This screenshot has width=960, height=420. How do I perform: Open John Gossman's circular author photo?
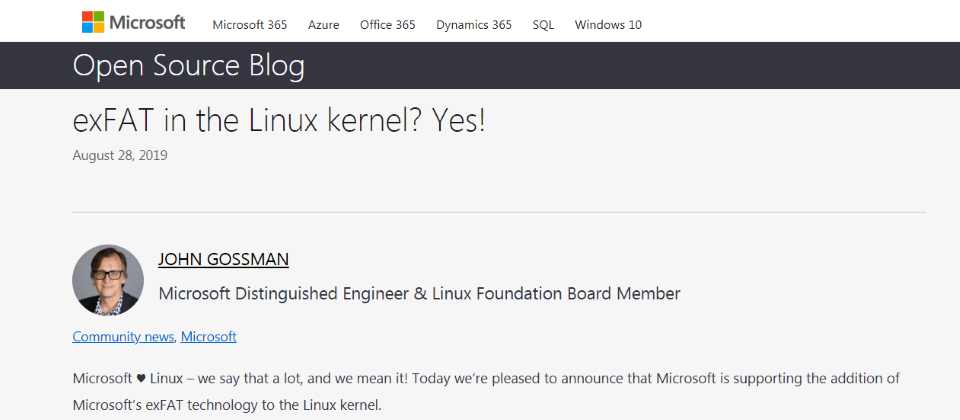108,280
